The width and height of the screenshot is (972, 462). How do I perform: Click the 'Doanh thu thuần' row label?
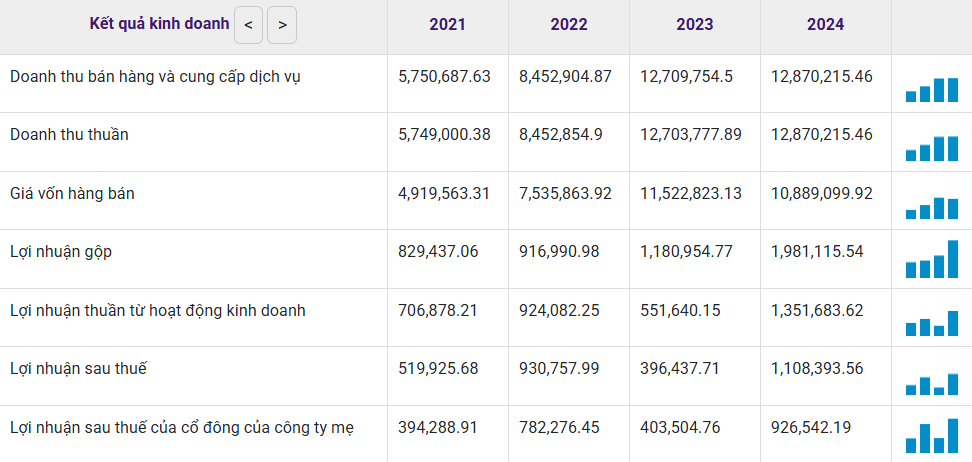click(69, 134)
